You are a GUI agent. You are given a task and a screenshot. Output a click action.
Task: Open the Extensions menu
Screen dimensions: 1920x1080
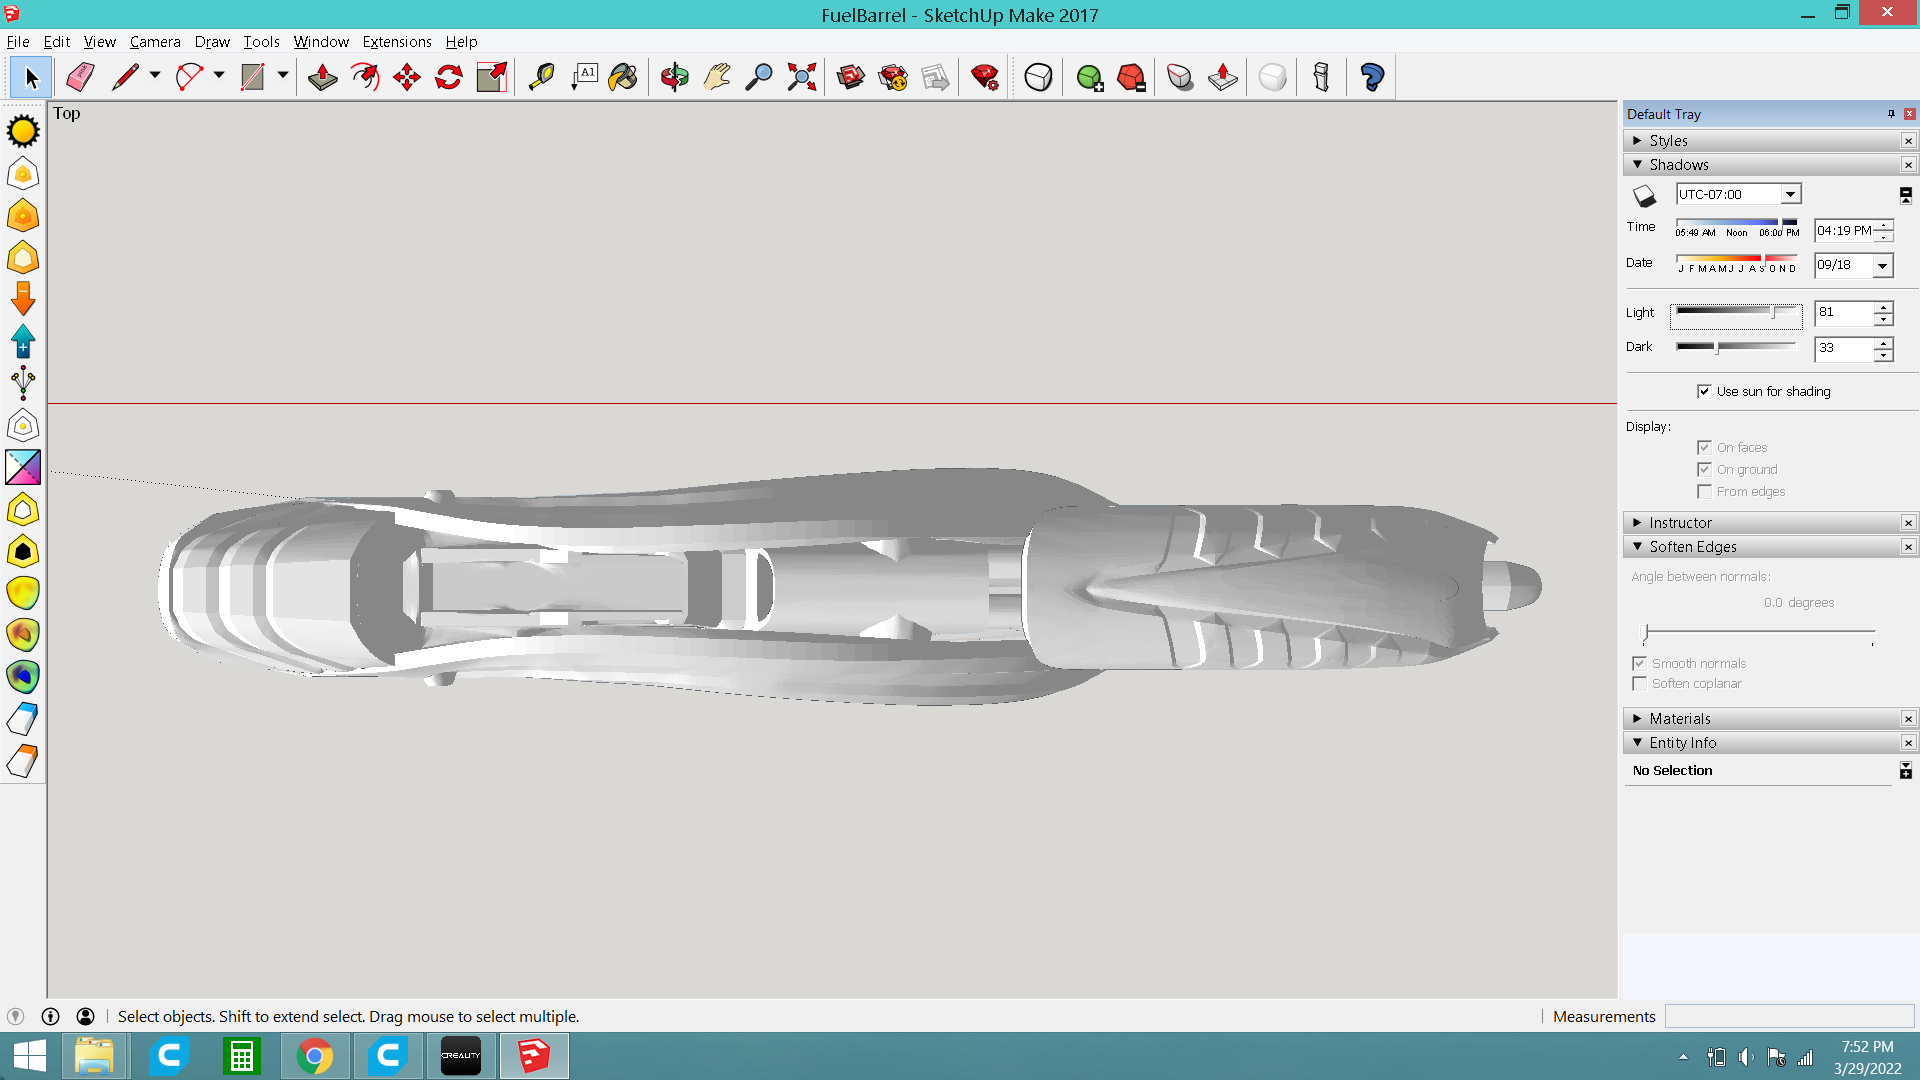pyautogui.click(x=396, y=42)
